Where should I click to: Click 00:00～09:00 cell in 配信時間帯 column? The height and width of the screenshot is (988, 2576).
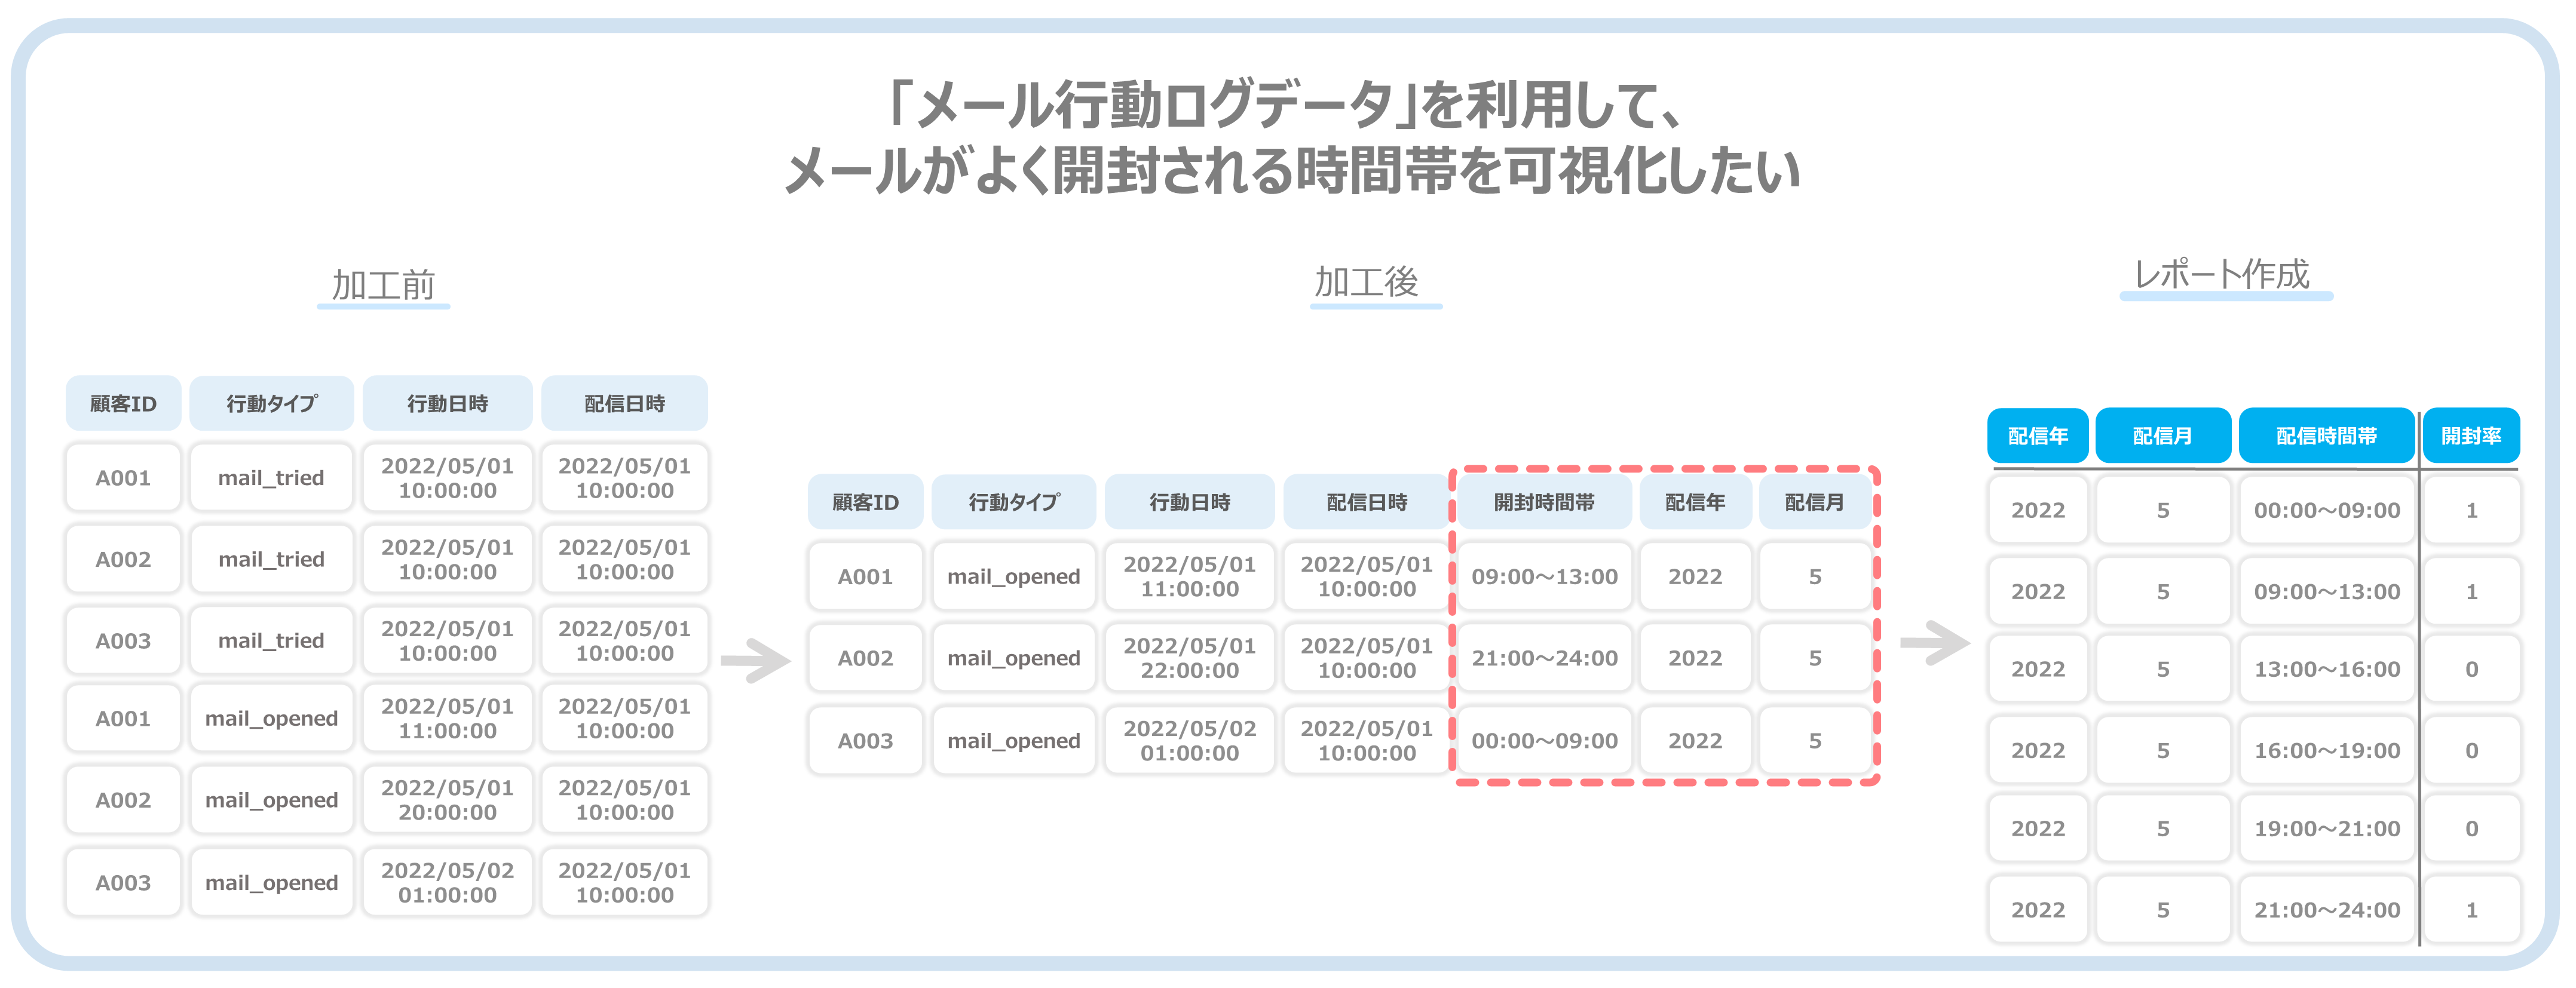(x=2326, y=510)
